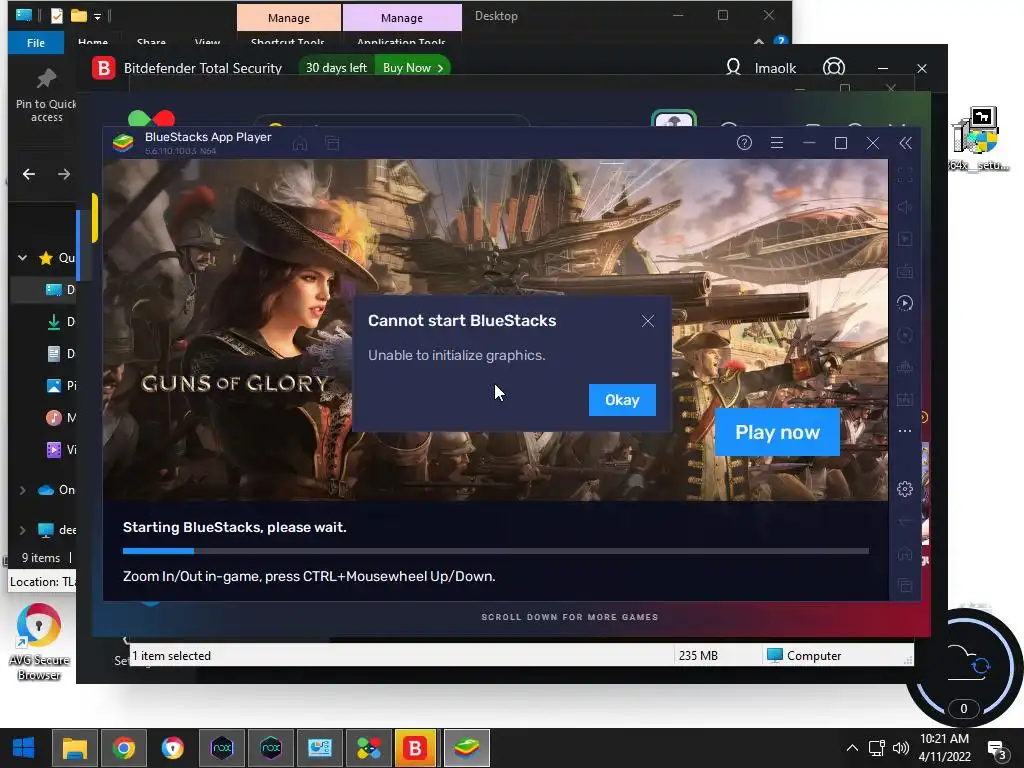The width and height of the screenshot is (1024, 768).
Task: Click BlueStacks FPS display icon in sidebar
Action: click(904, 399)
